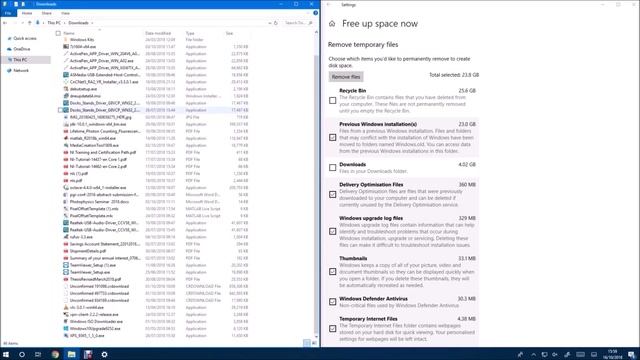Uncheck Previous Windows installation(s)

pos(333,138)
